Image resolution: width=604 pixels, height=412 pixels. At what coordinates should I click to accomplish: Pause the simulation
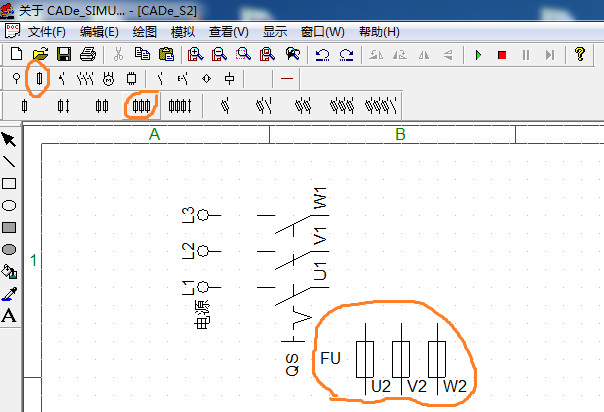pos(526,55)
